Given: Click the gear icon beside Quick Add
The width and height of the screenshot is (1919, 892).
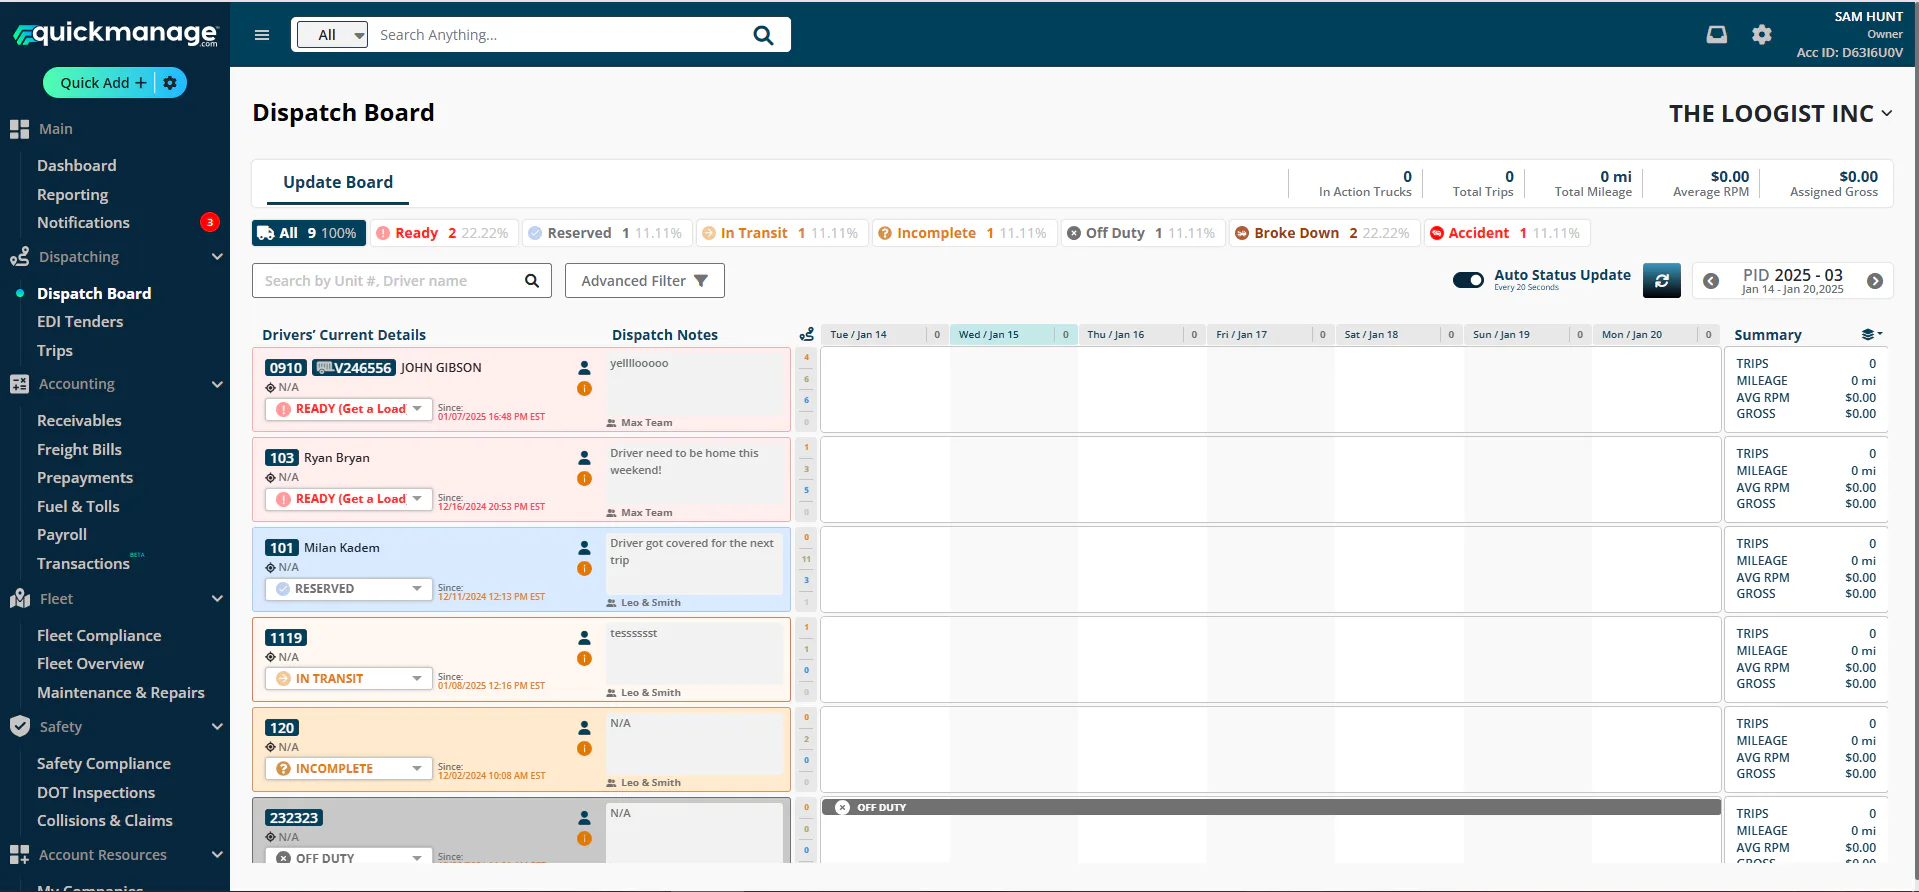Looking at the screenshot, I should (170, 83).
